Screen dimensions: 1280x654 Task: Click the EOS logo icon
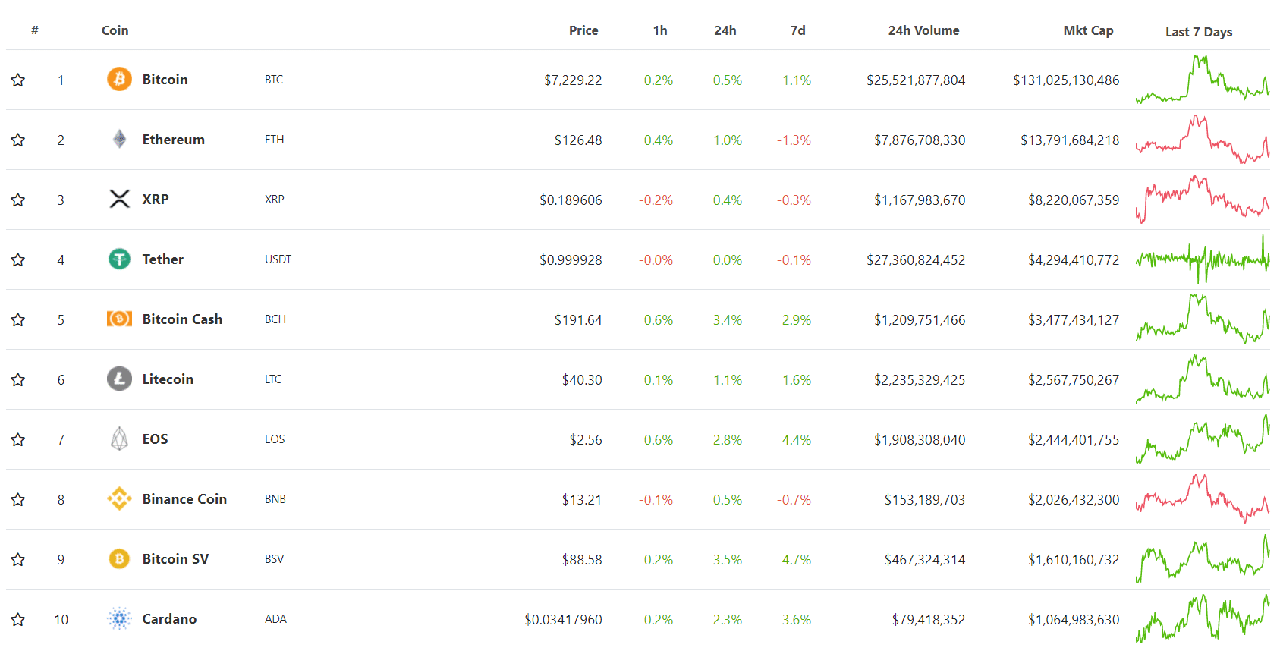point(119,439)
